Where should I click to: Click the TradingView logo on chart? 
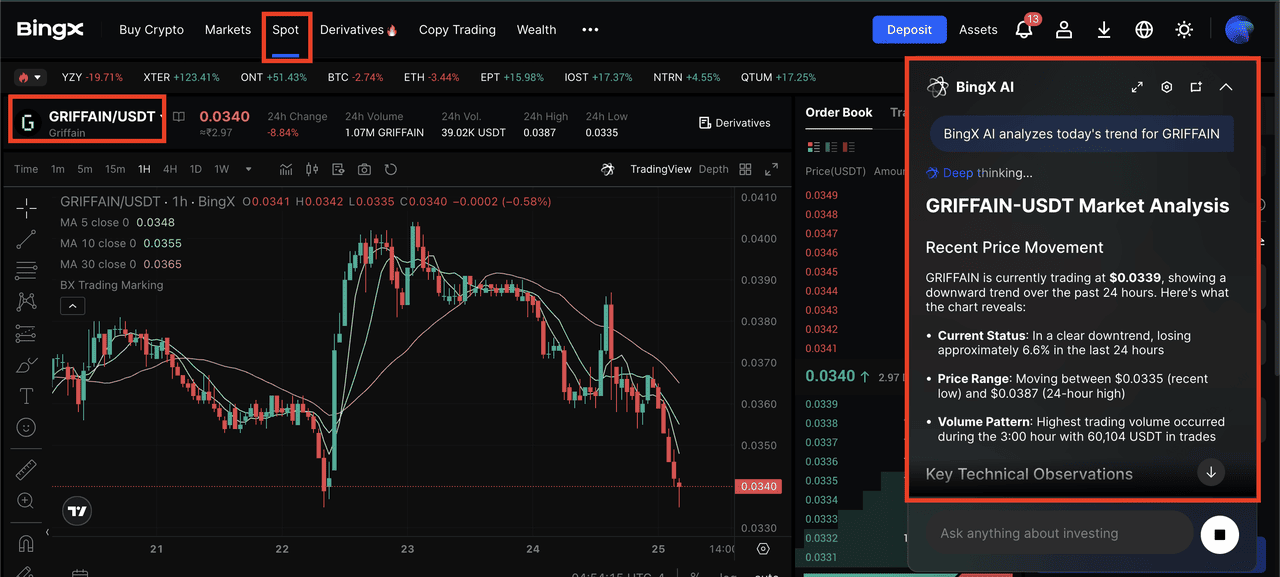point(77,511)
